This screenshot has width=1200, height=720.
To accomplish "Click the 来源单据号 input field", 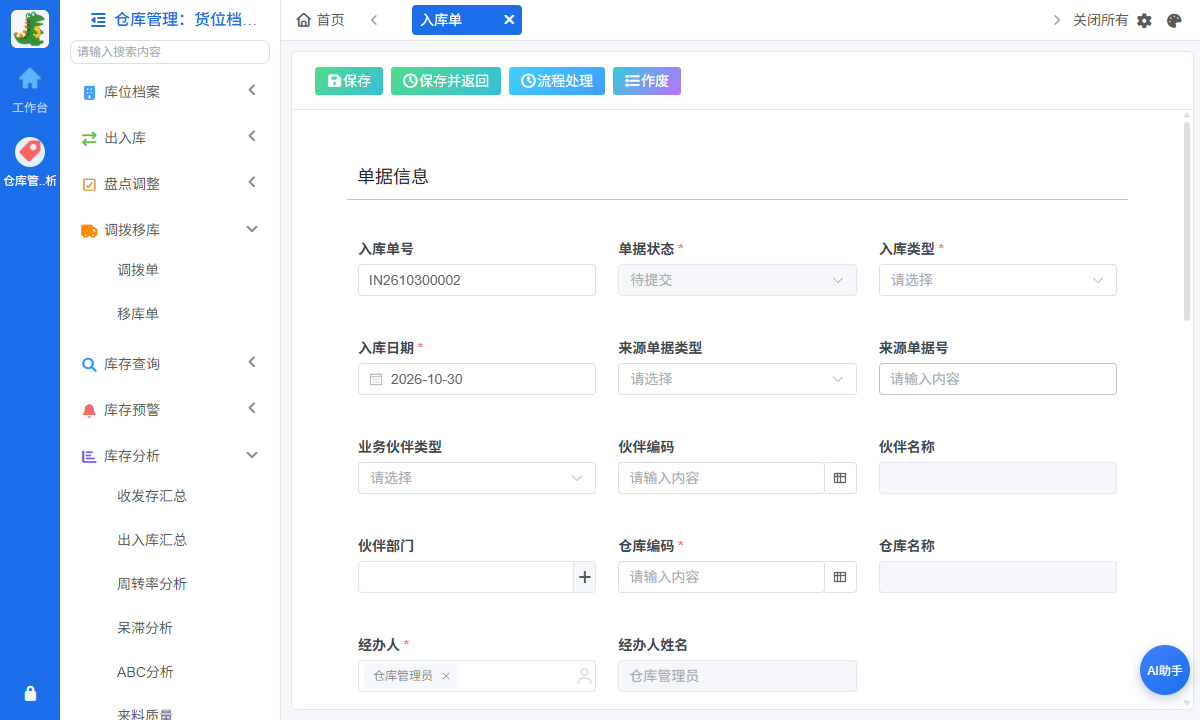I will 998,379.
